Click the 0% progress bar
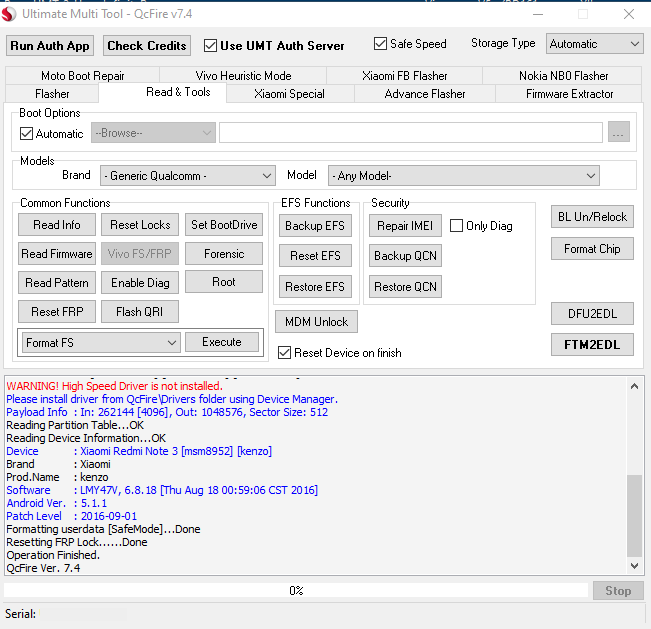The image size is (651, 629). tap(296, 590)
